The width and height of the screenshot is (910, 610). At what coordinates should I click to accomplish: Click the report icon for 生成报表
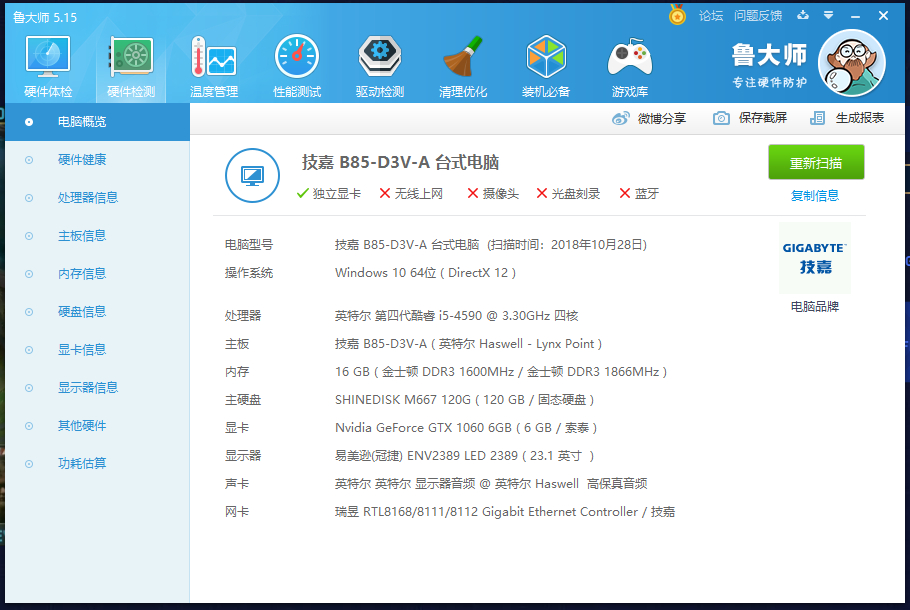pyautogui.click(x=817, y=118)
